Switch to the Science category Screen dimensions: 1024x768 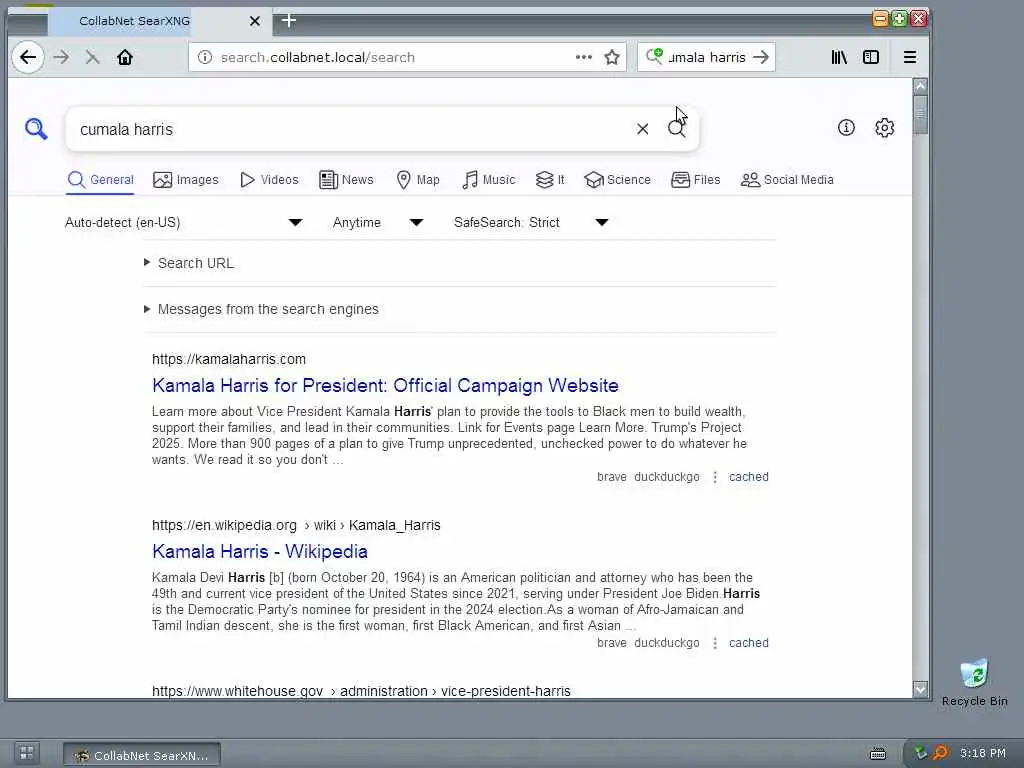[x=618, y=180]
